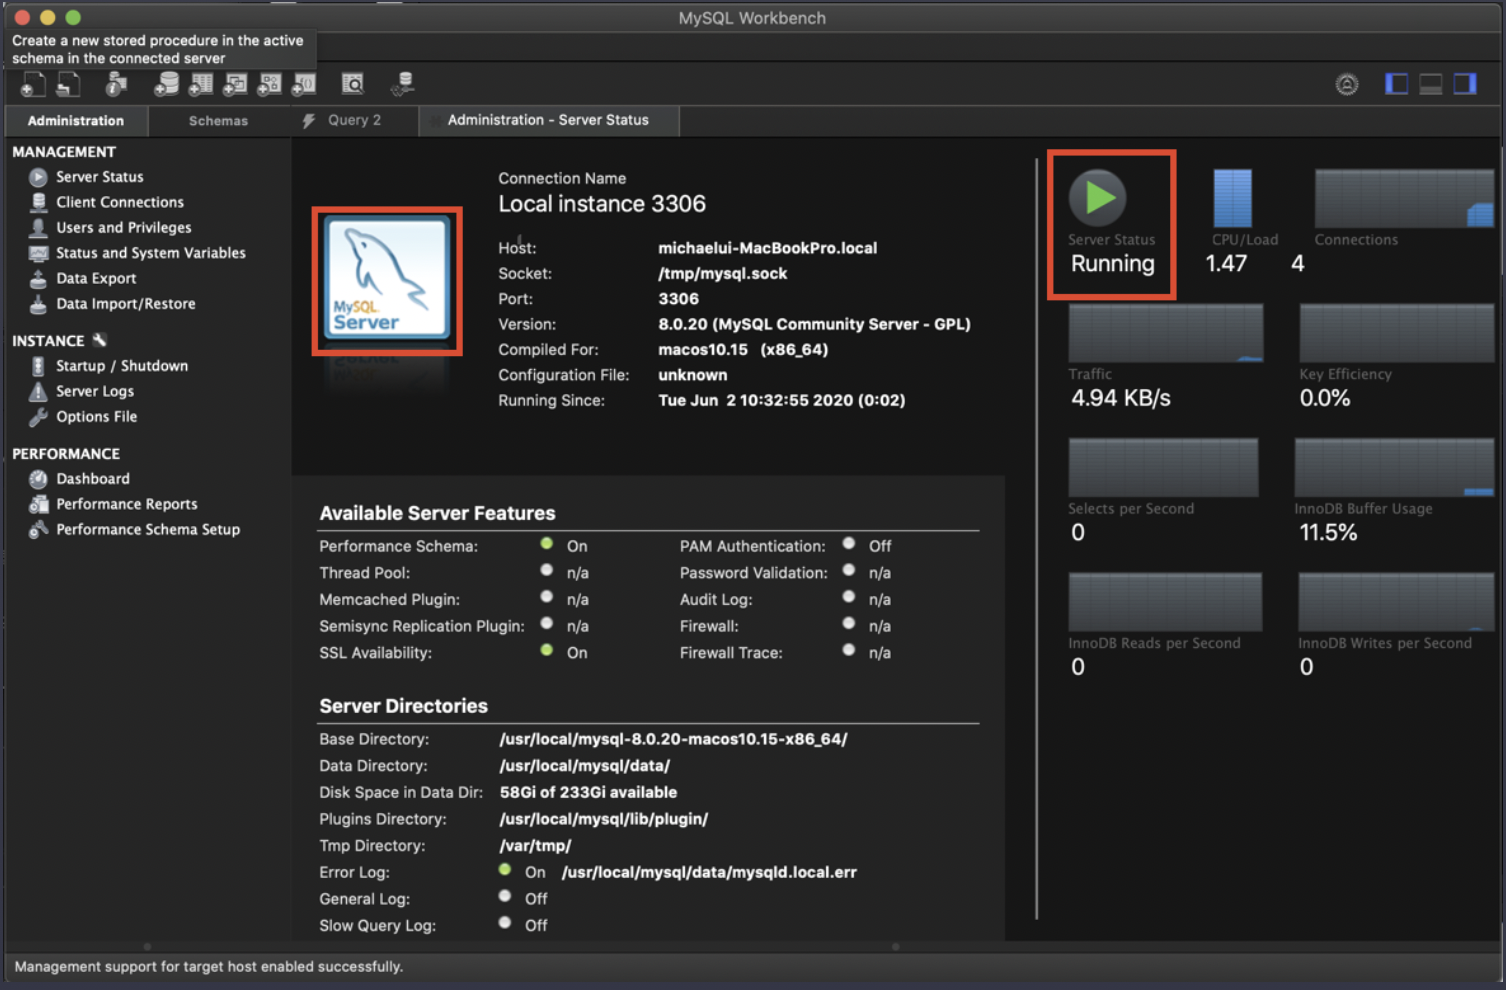This screenshot has width=1506, height=990.
Task: Click the Performance Schema On indicator
Action: click(547, 544)
